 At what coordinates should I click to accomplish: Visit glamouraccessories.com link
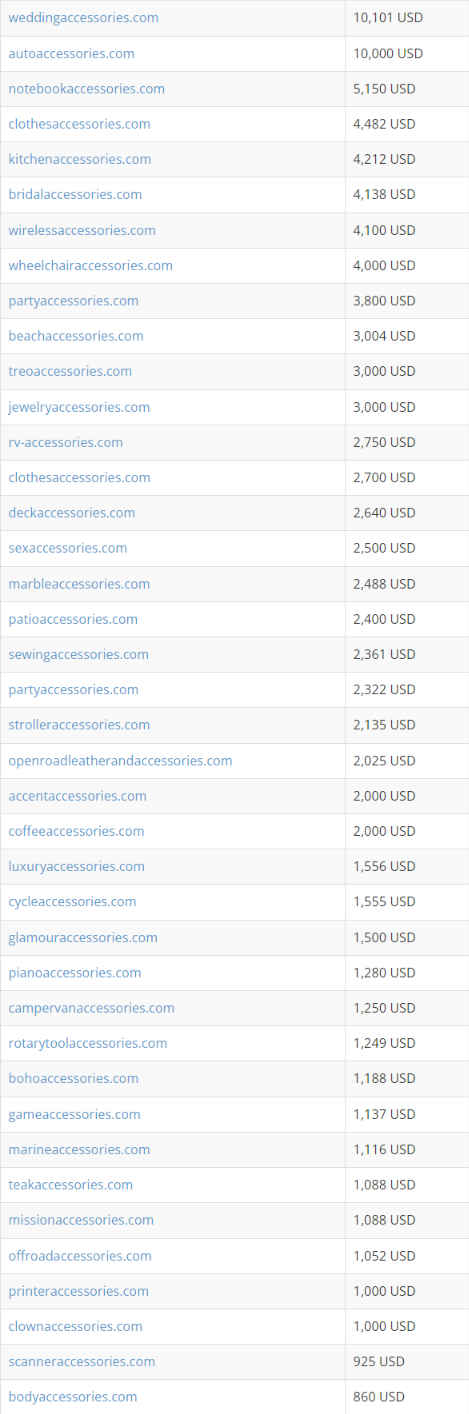pos(83,938)
